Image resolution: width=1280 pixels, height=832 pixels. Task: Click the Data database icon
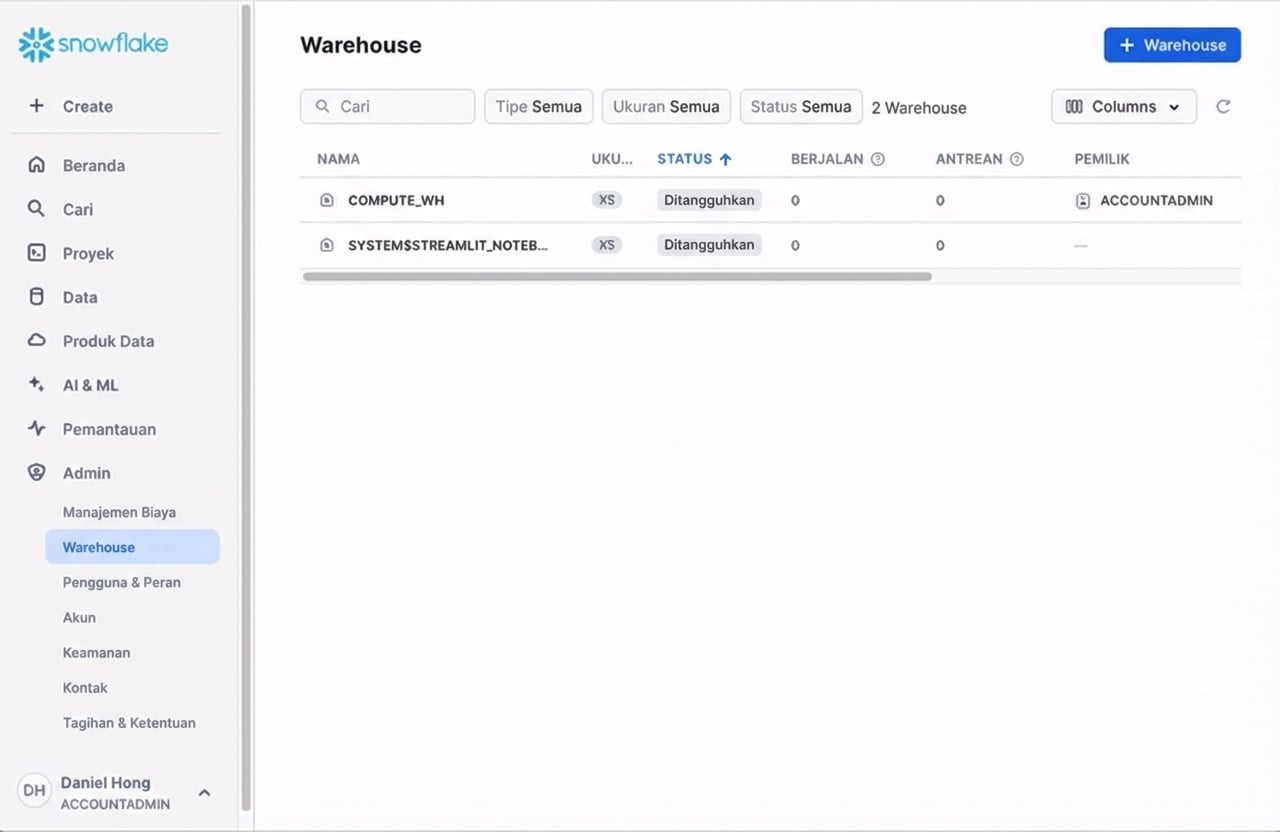[x=37, y=297]
